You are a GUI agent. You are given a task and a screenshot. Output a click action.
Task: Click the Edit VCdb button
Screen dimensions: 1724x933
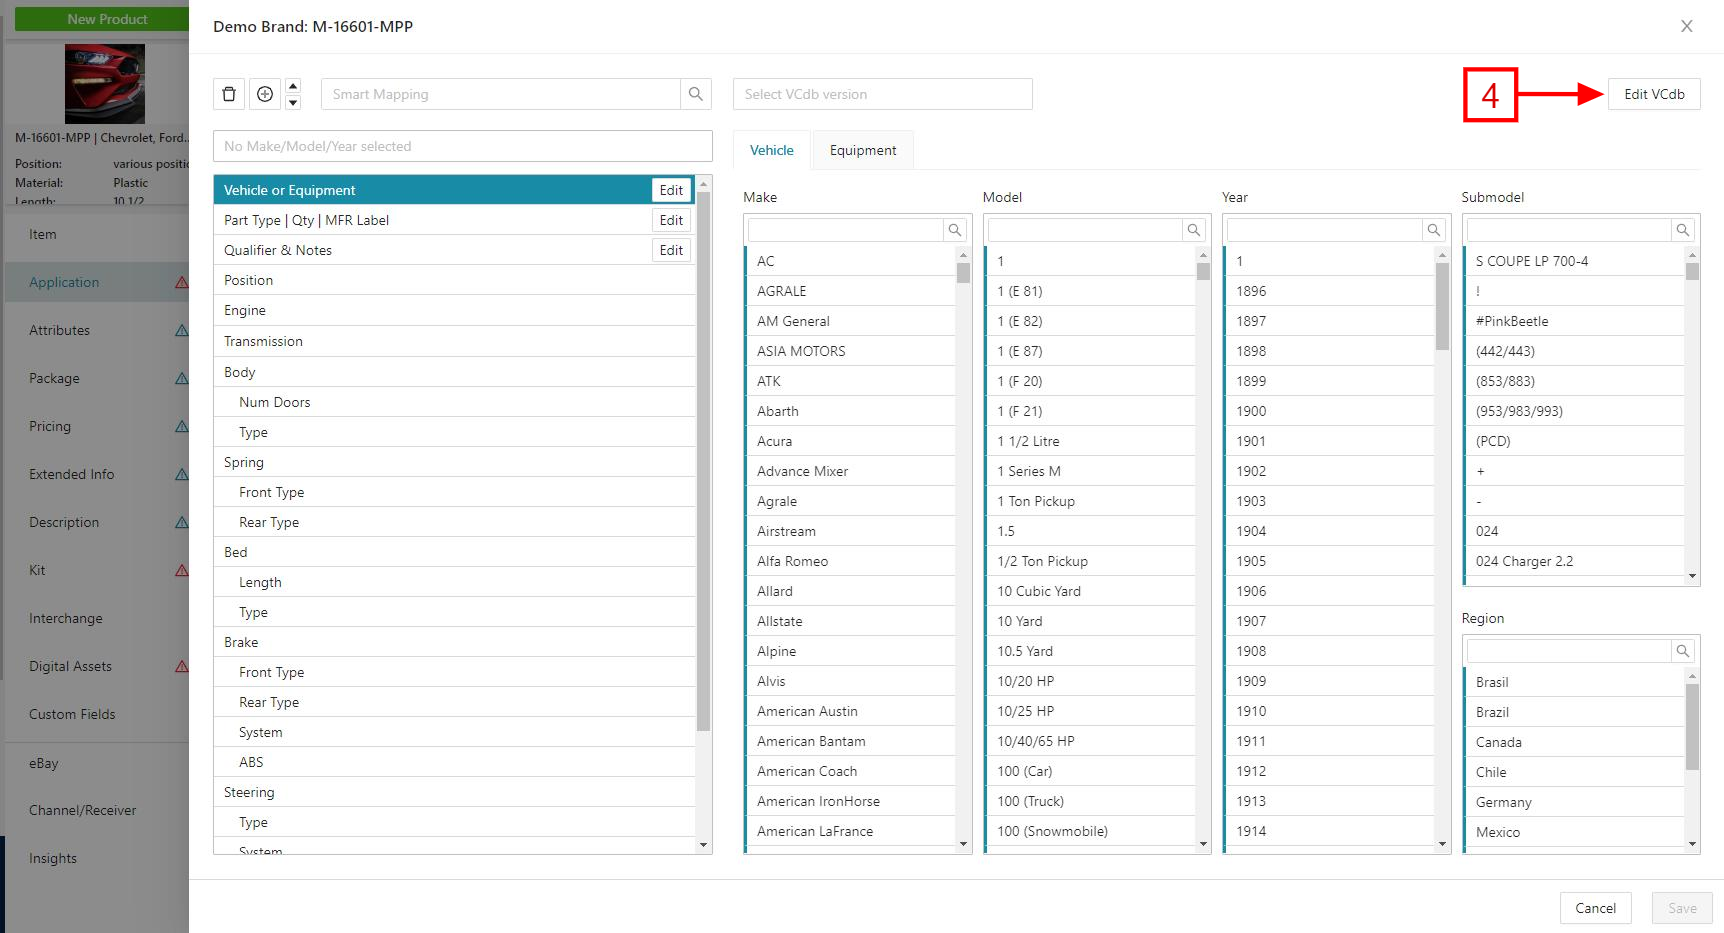coord(1654,94)
